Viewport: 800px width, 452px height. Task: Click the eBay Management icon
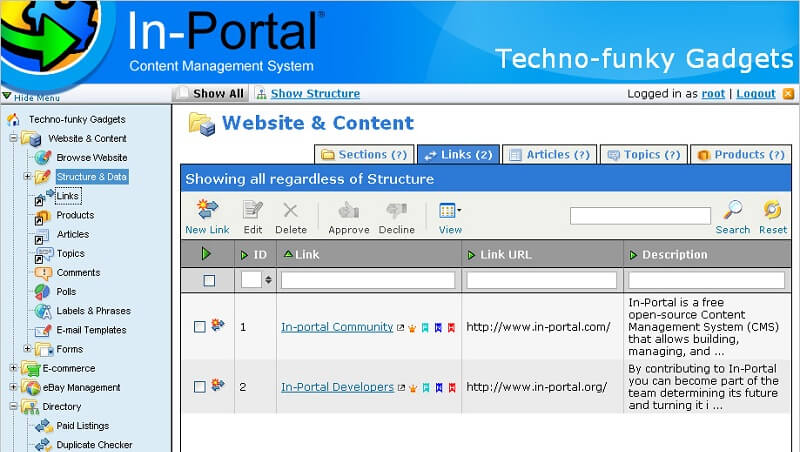[31, 388]
